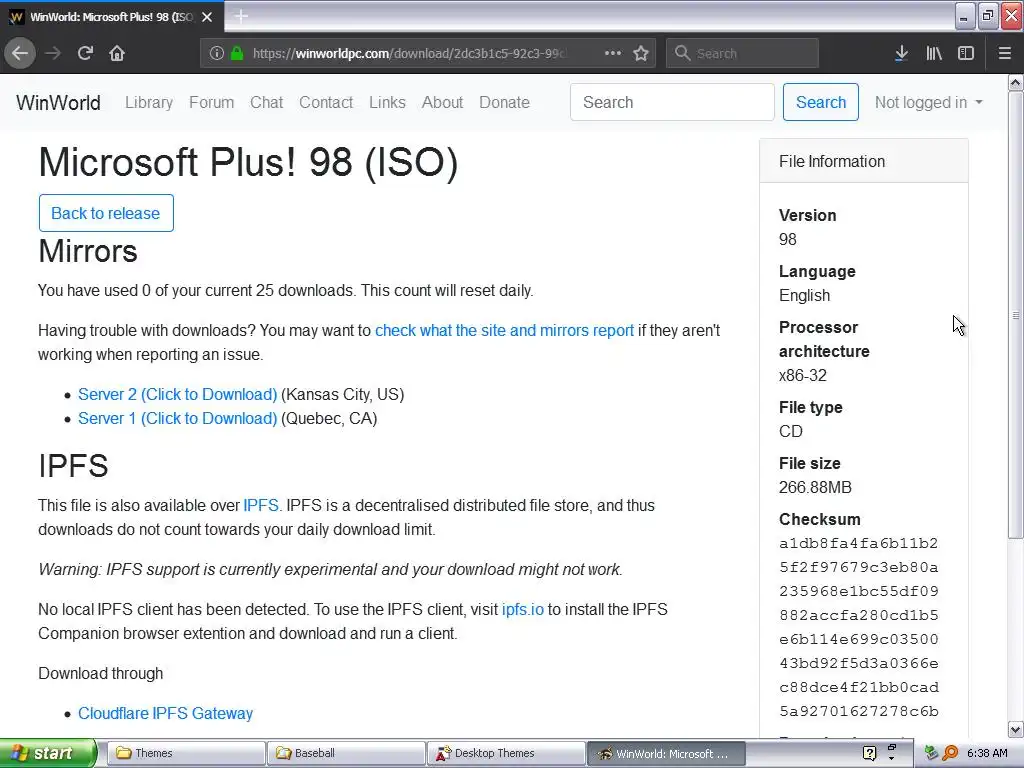Image resolution: width=1024 pixels, height=768 pixels.
Task: Click the blue Search button
Action: point(821,102)
